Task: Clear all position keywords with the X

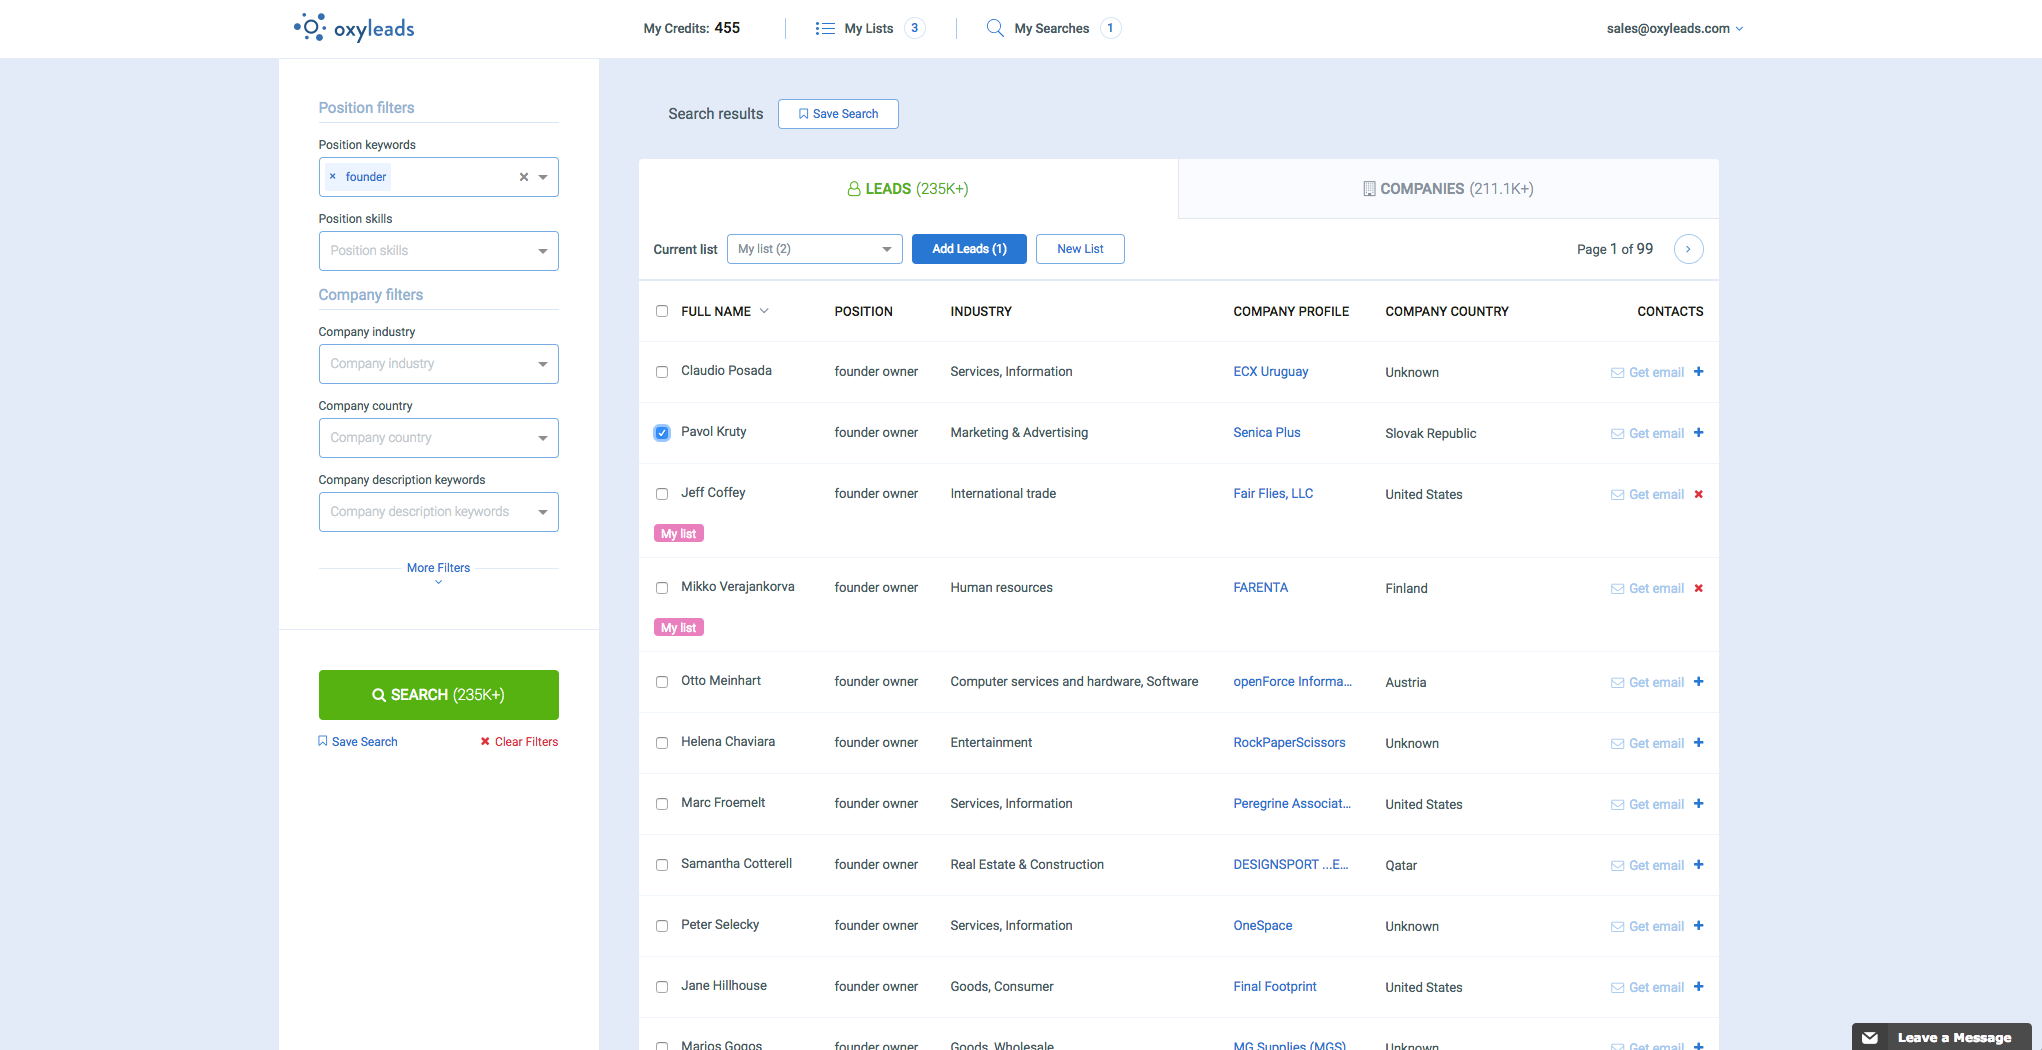Action: tap(523, 177)
